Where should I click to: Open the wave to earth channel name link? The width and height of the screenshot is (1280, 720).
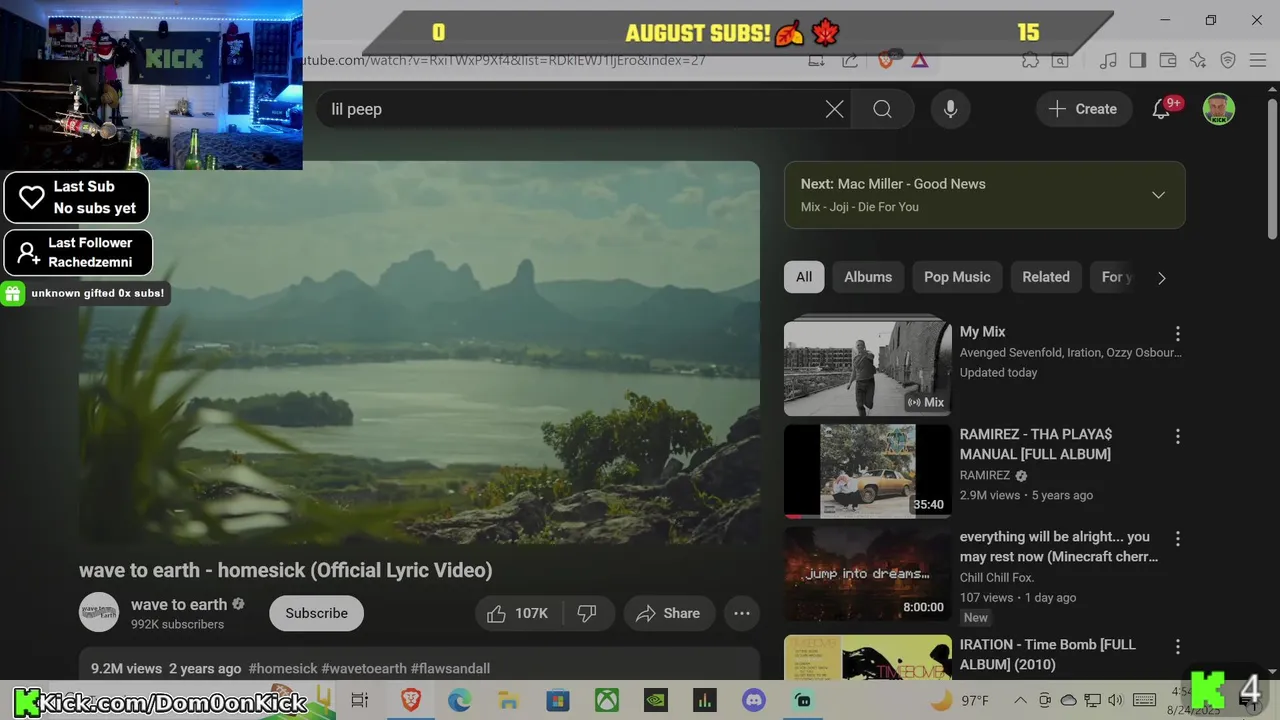(179, 604)
